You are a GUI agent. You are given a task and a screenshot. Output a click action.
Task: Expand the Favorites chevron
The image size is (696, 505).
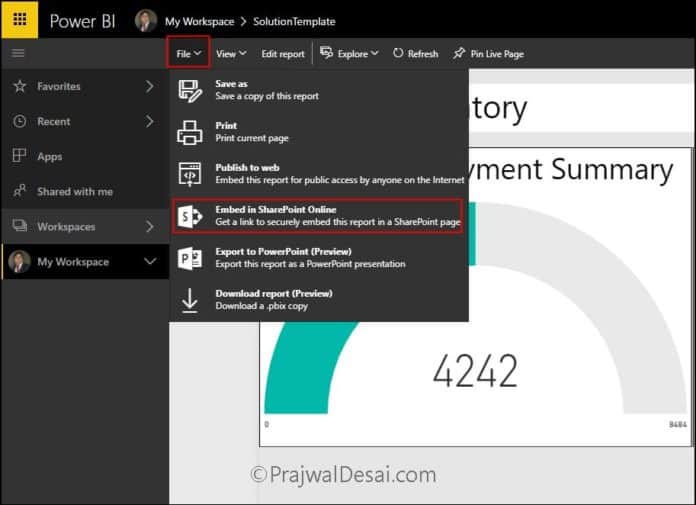coord(150,86)
